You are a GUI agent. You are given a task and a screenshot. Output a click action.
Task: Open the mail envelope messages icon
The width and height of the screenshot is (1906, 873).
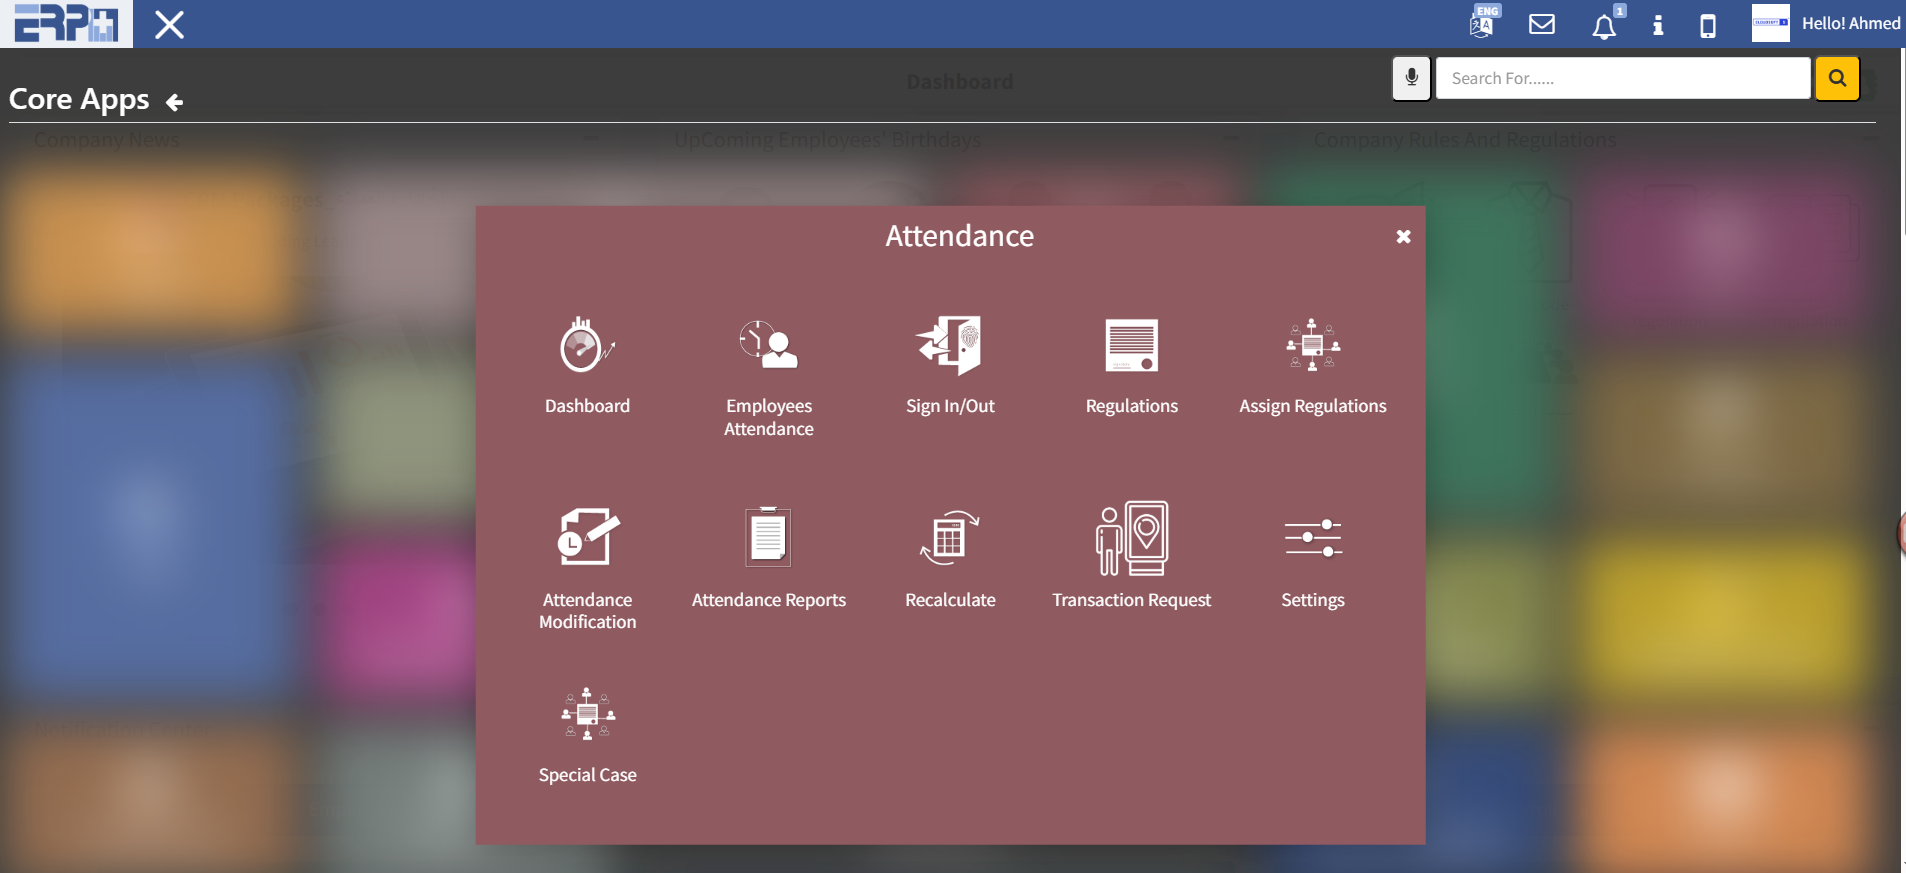coord(1542,24)
